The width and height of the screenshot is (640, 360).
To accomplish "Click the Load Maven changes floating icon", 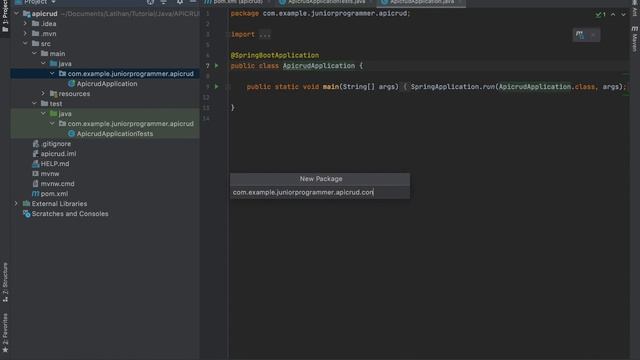I will tap(580, 35).
